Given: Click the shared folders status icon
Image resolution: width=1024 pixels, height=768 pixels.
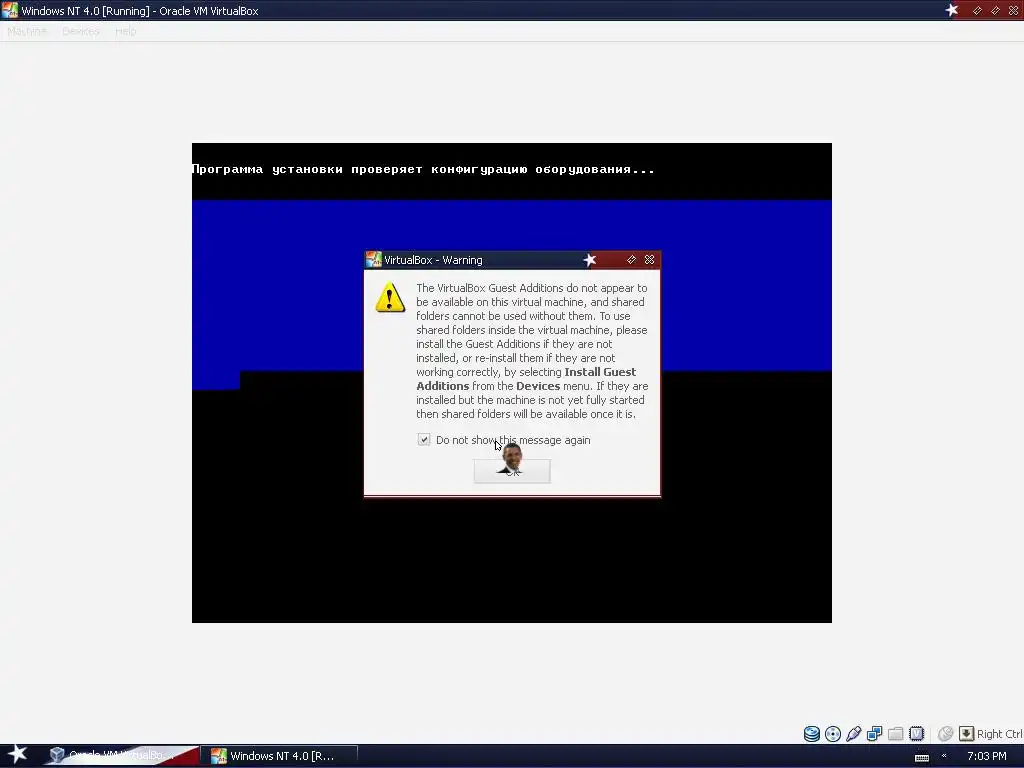Looking at the screenshot, I should coord(895,734).
